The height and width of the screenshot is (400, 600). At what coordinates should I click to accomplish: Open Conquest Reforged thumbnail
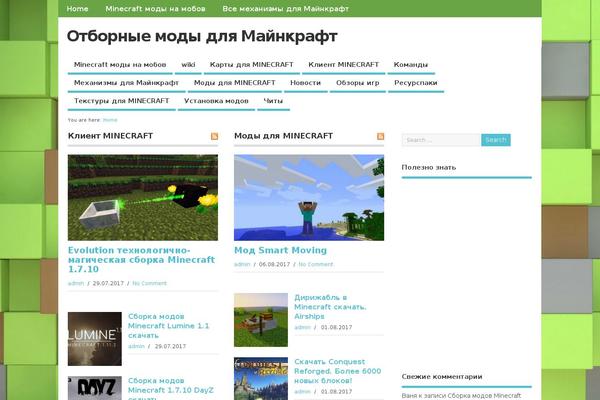[261, 379]
